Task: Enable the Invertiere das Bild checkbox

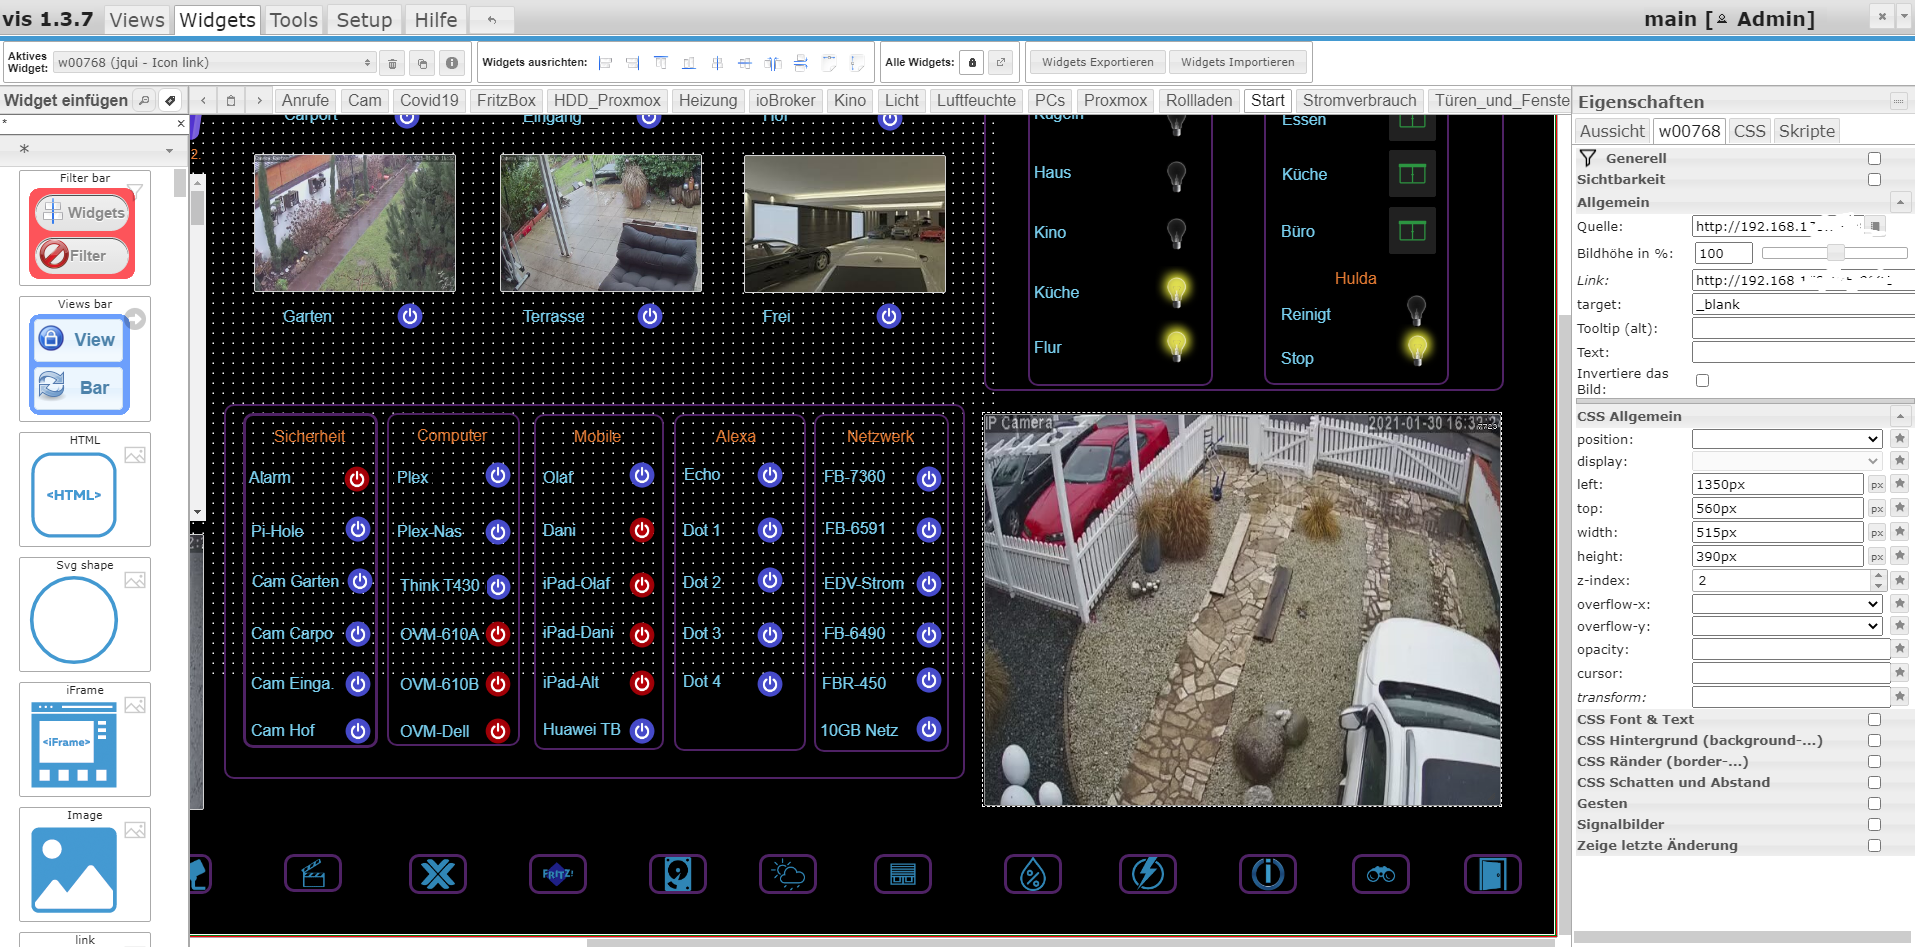Action: pyautogui.click(x=1702, y=381)
